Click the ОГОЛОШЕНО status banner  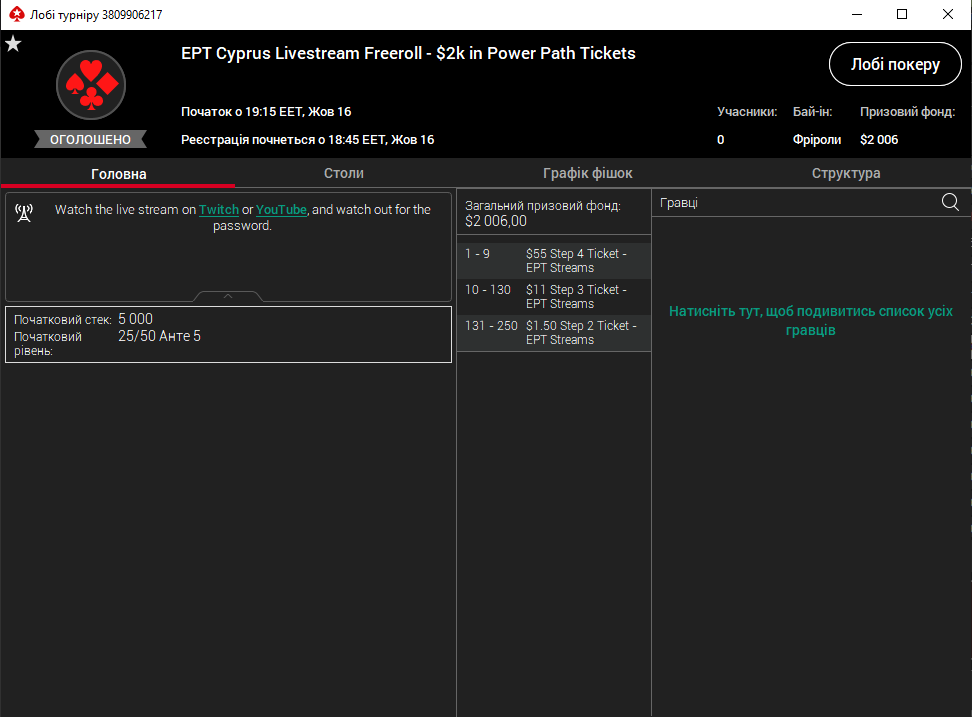[91, 139]
